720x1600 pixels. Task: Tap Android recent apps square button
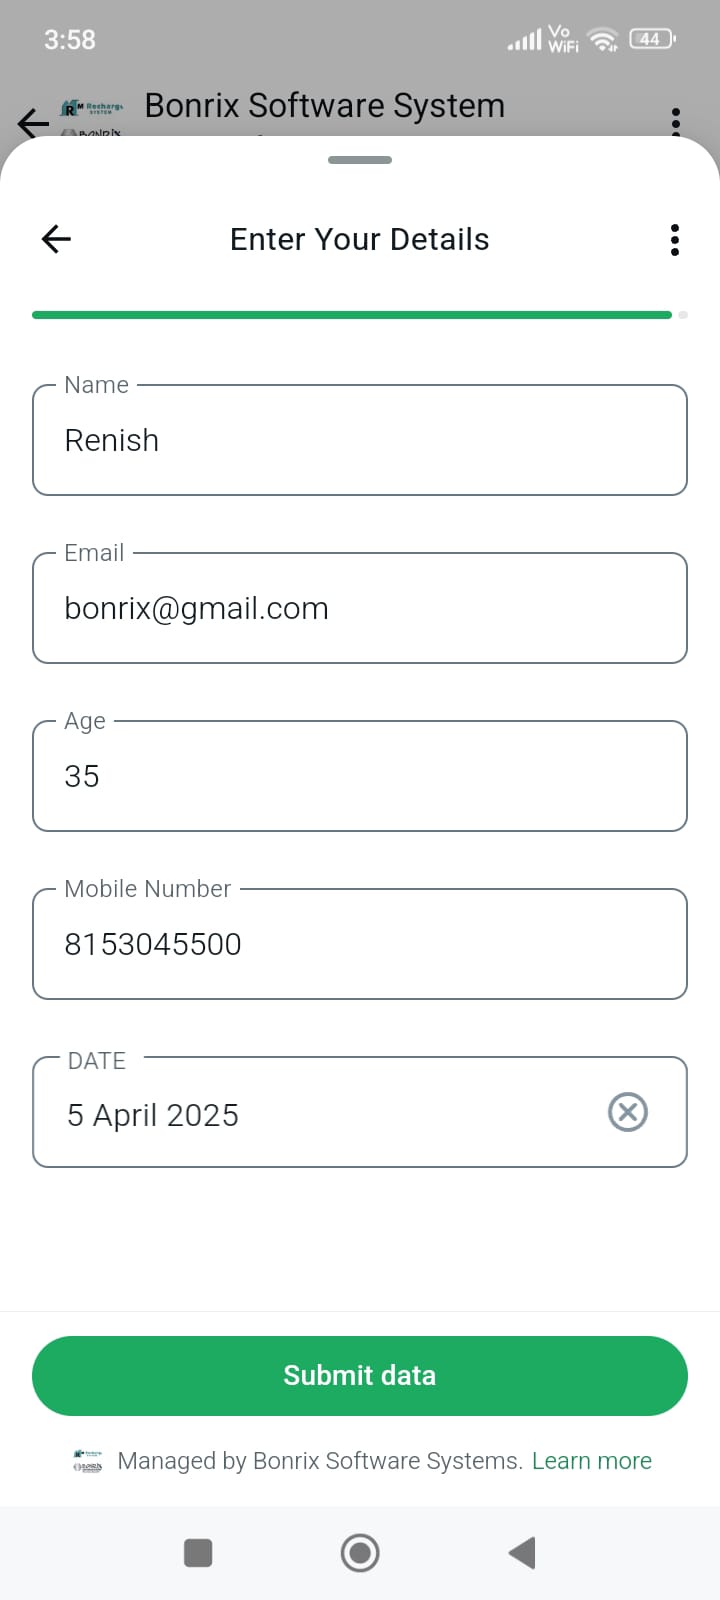click(x=198, y=1553)
